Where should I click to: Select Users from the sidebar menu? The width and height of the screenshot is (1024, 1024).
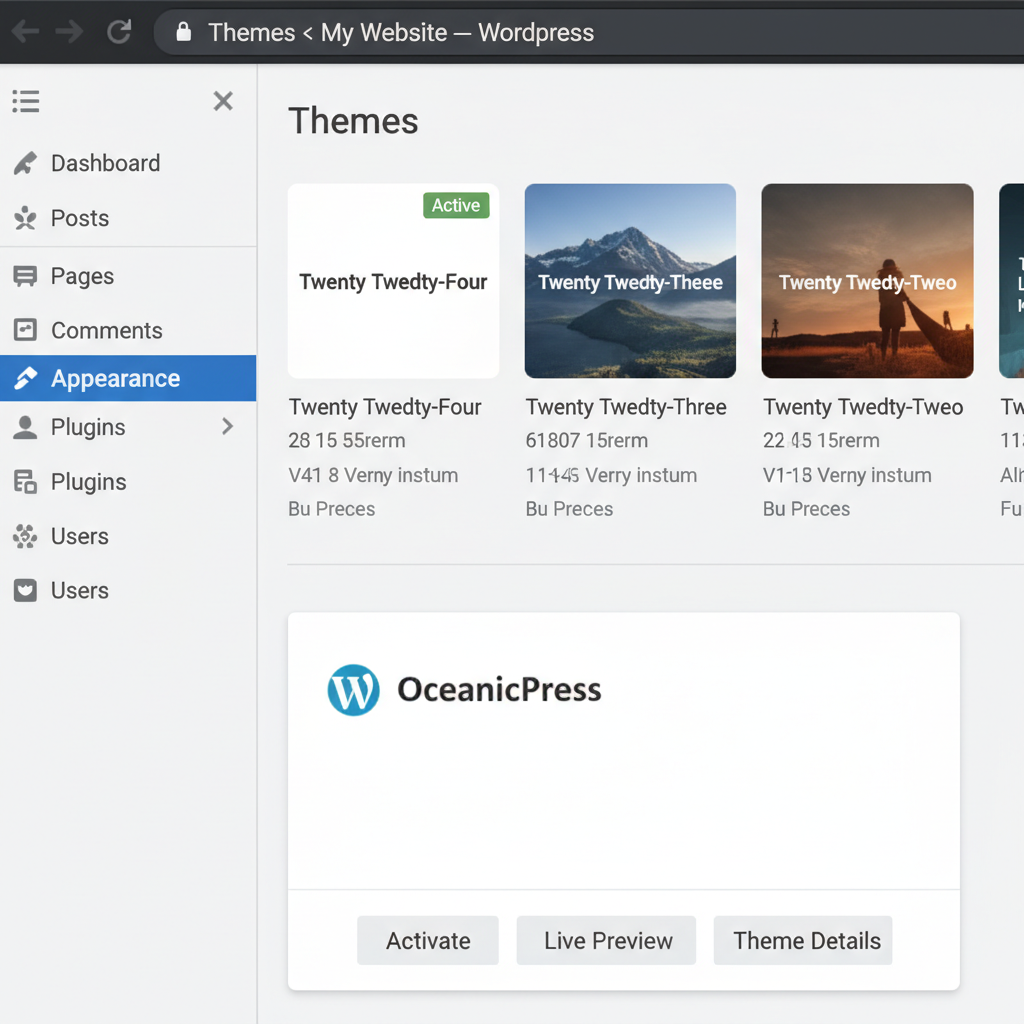(x=79, y=536)
